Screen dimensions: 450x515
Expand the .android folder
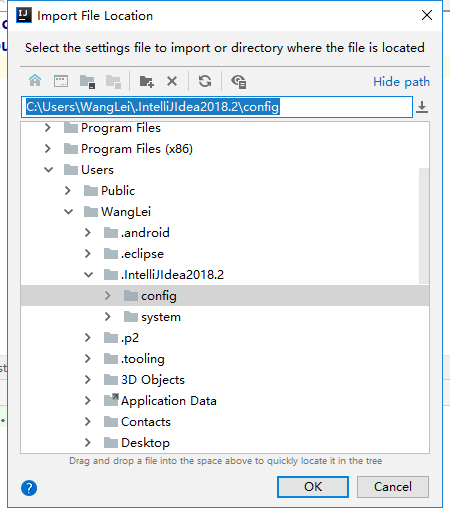coord(88,233)
